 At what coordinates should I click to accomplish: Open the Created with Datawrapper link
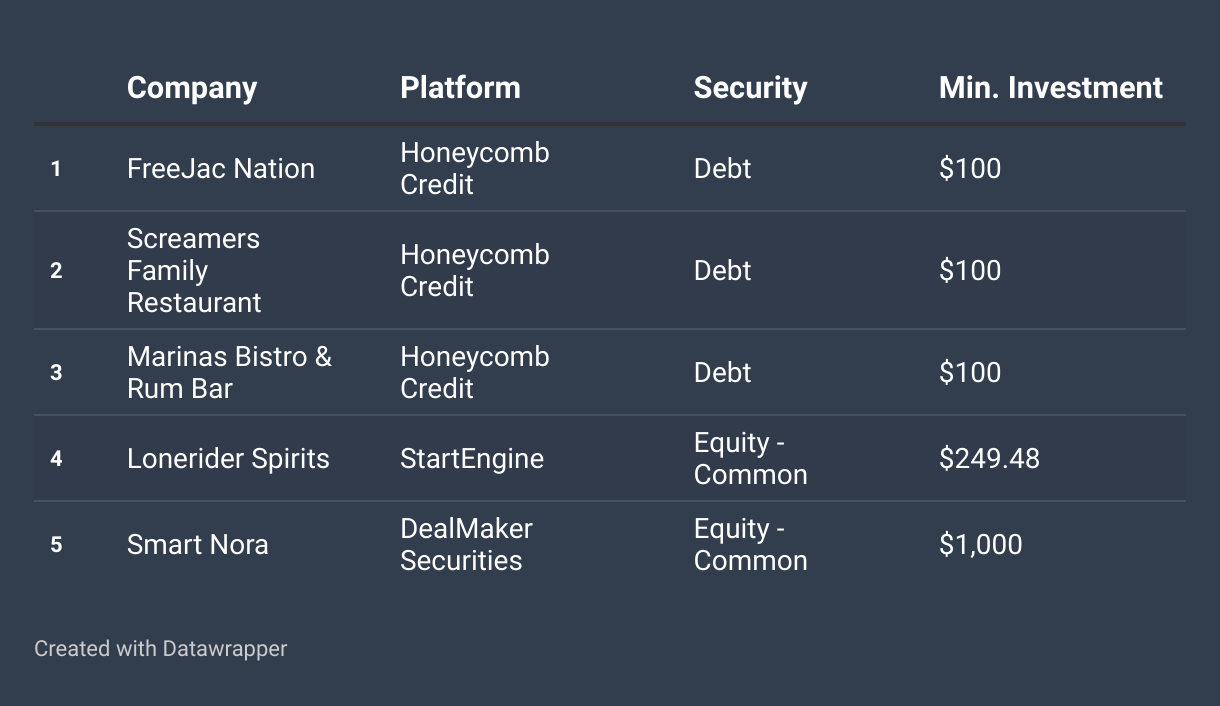[160, 649]
